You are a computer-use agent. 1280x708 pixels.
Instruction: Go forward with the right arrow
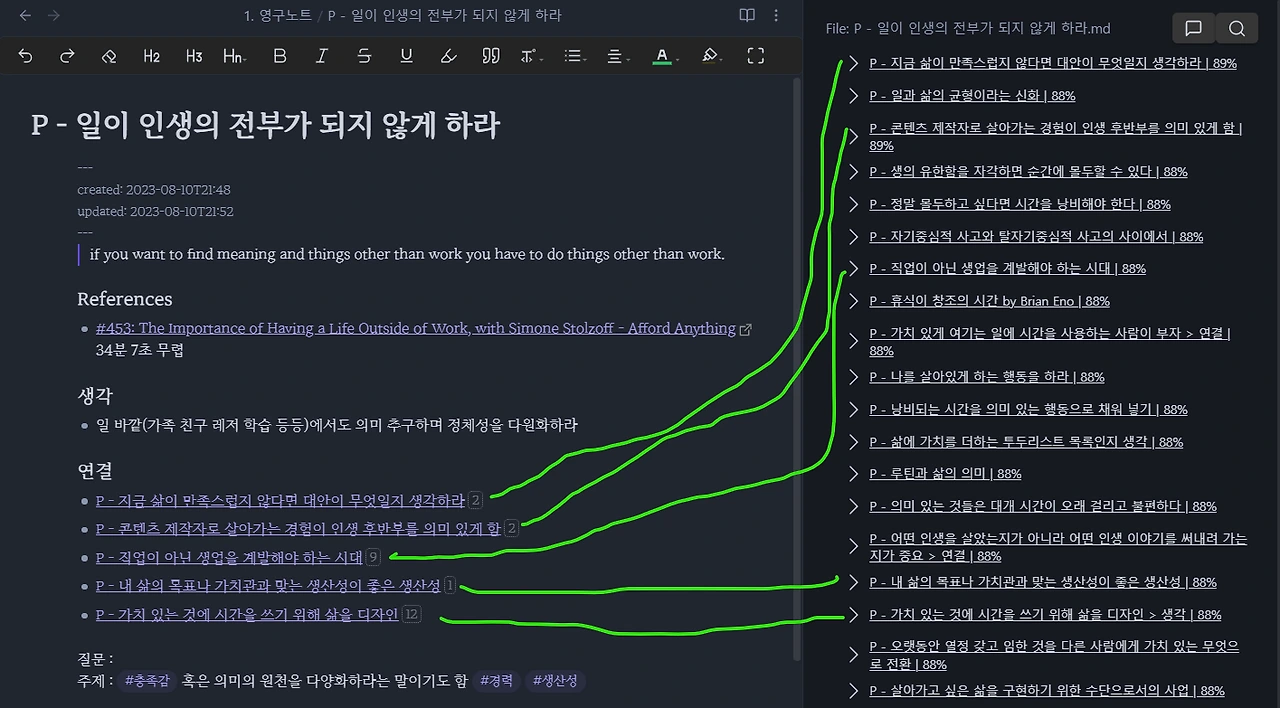(x=54, y=15)
